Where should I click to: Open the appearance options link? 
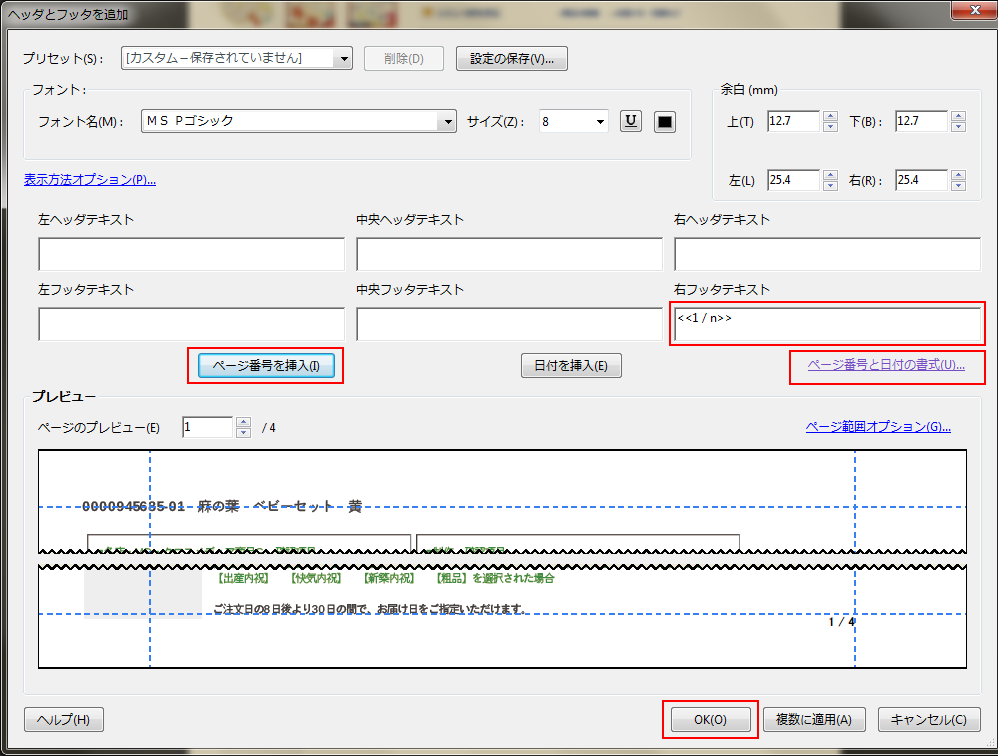pyautogui.click(x=90, y=180)
